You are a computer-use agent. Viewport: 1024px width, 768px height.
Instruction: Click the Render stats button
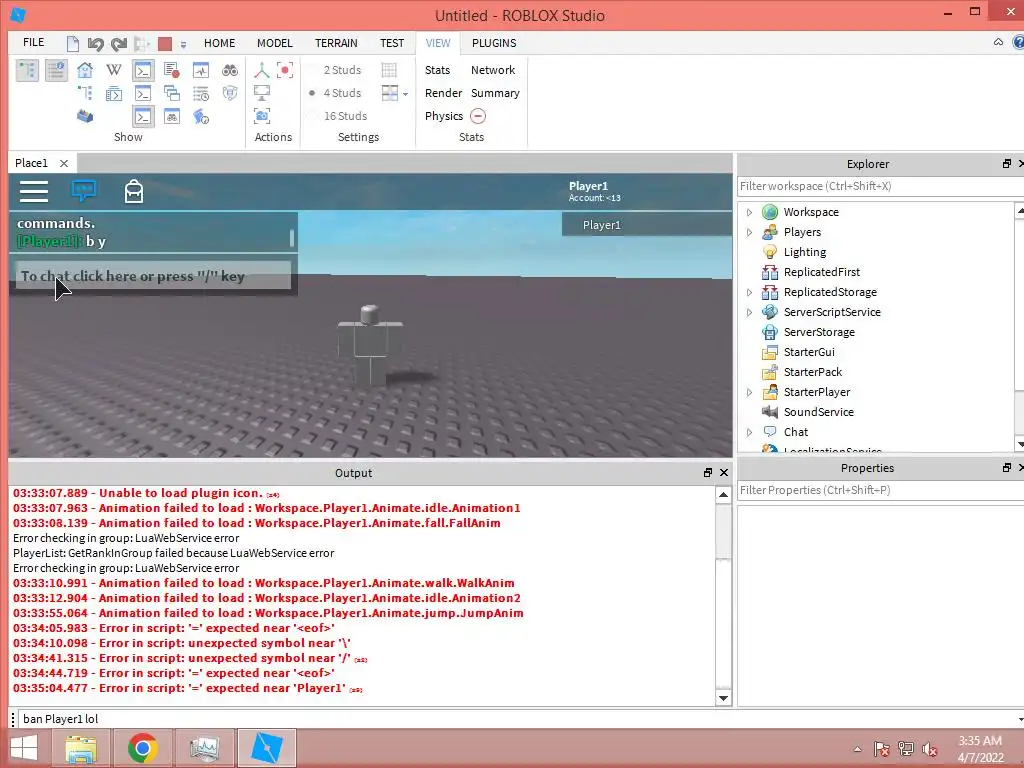(x=443, y=93)
